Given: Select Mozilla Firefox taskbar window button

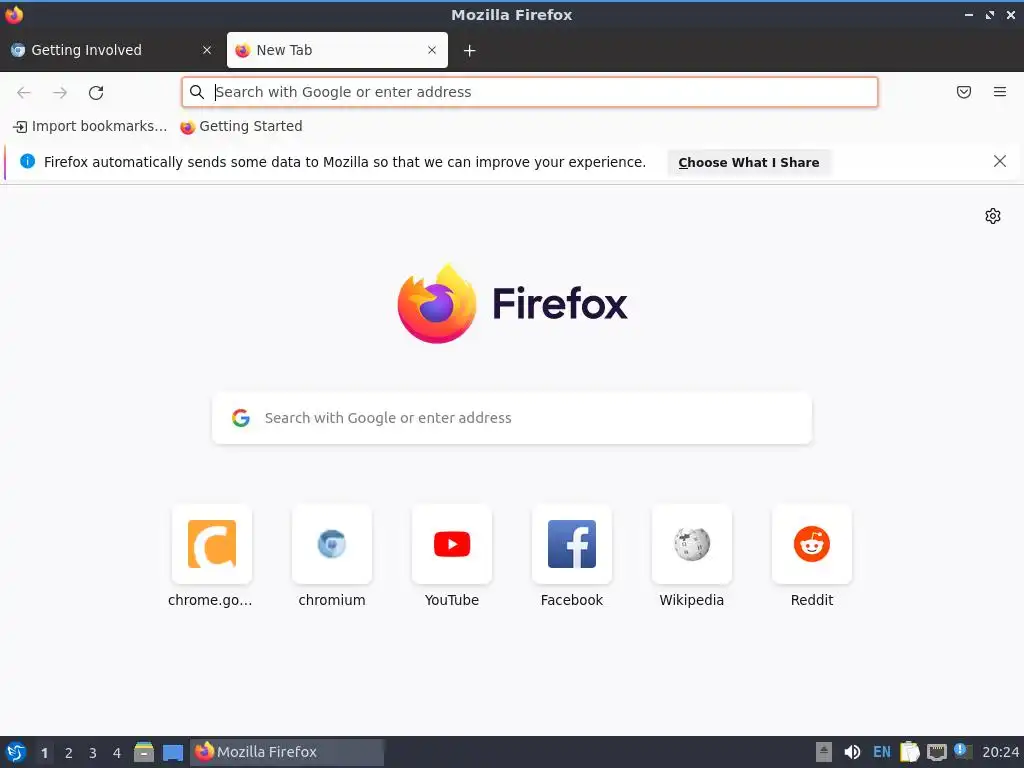Looking at the screenshot, I should [x=287, y=752].
